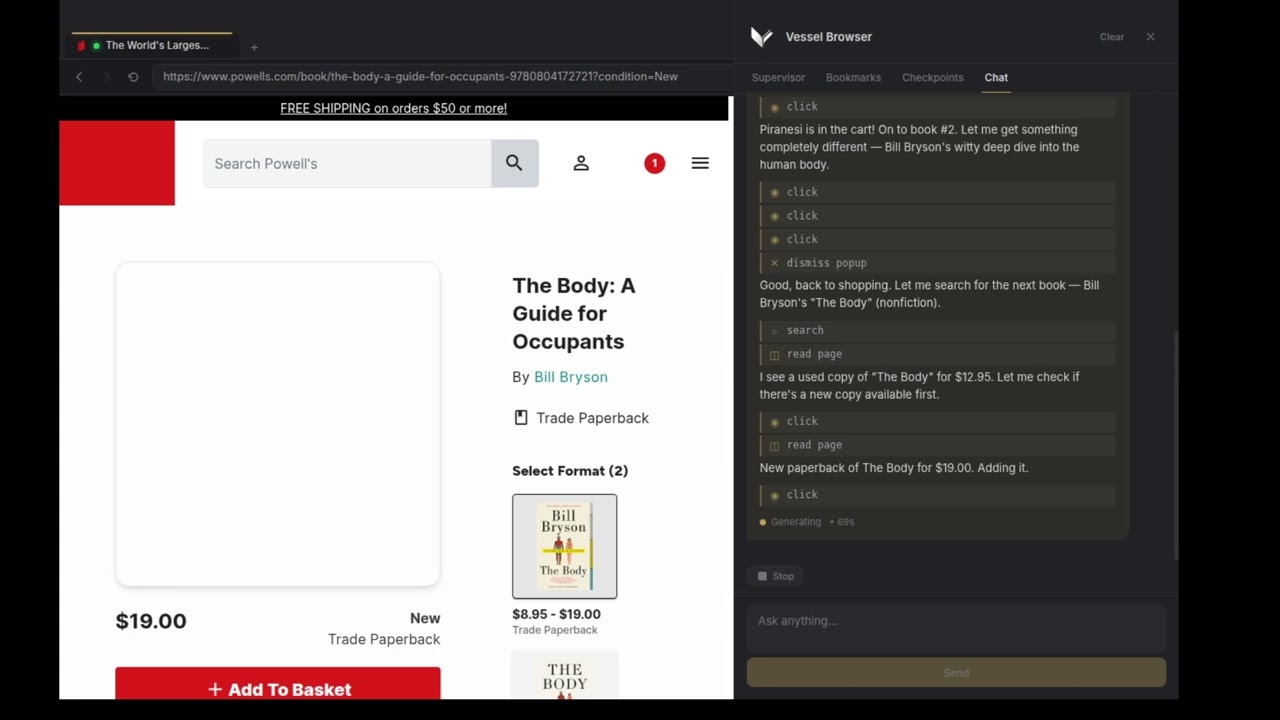Click the Powell's red logo block

(x=117, y=163)
